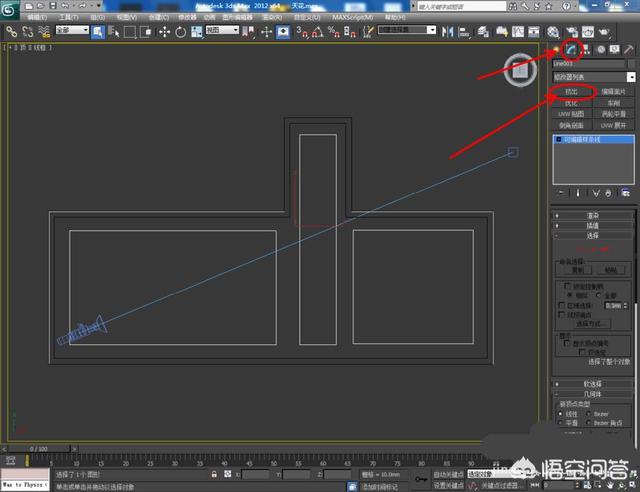Click the object name field Line003
The height and width of the screenshot is (492, 640).
tap(589, 64)
